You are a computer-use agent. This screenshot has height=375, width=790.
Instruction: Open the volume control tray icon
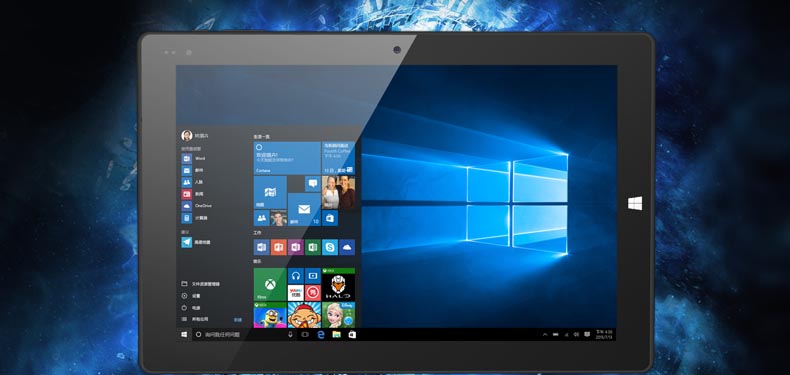(576, 334)
